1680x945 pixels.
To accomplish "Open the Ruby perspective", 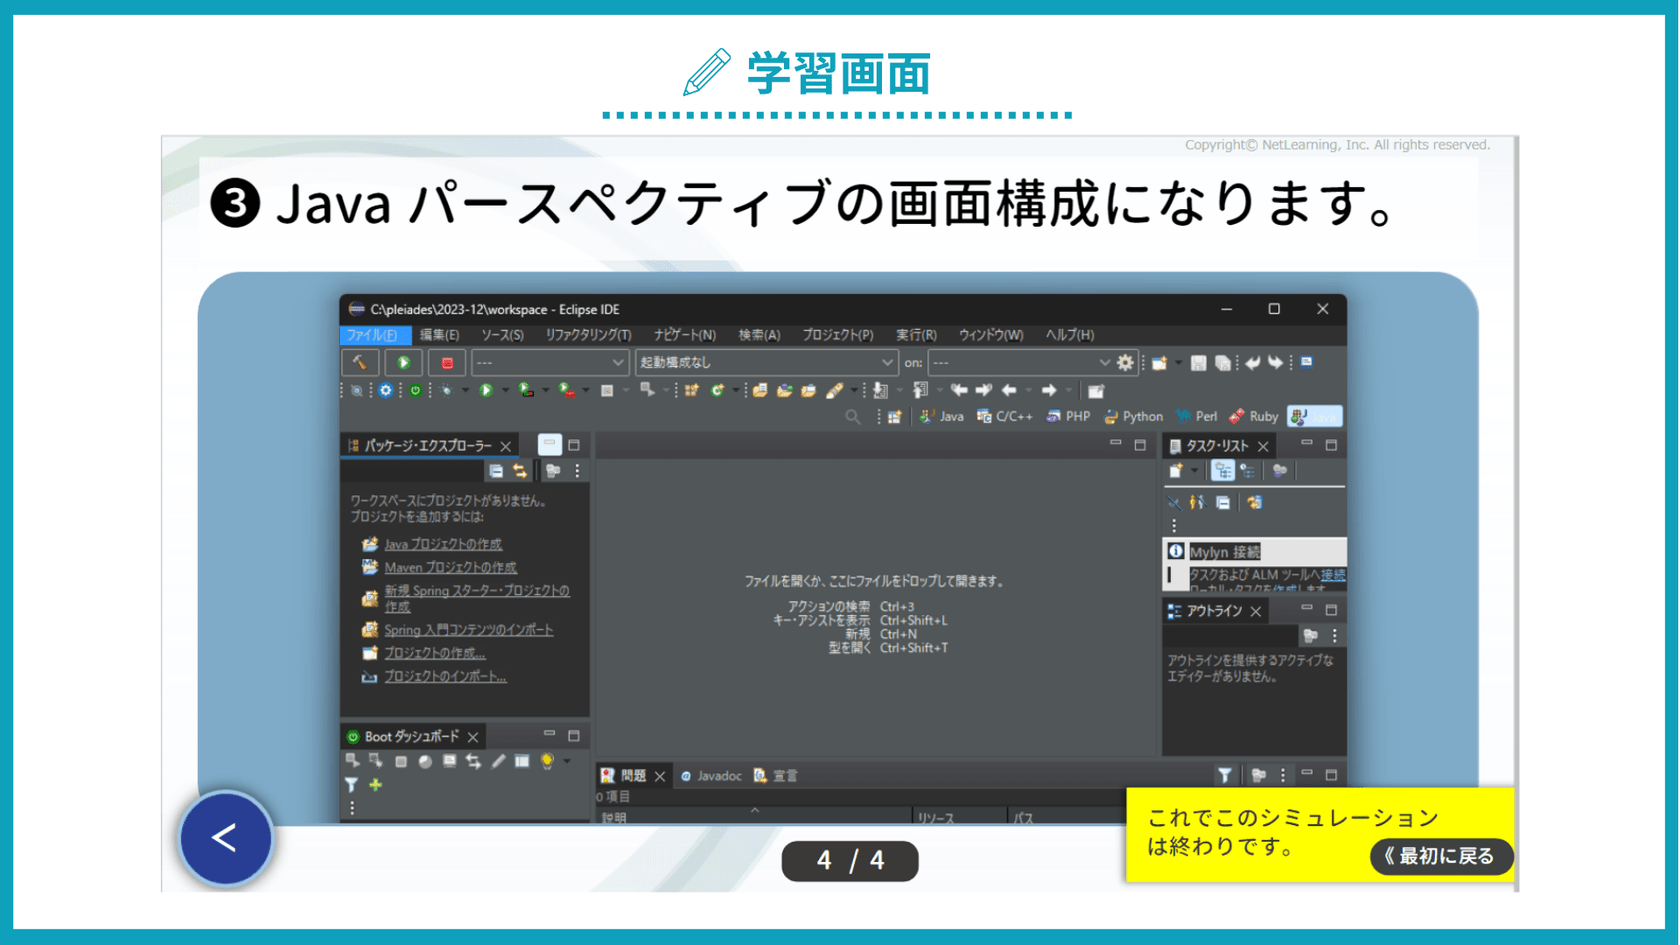I will [x=1253, y=416].
